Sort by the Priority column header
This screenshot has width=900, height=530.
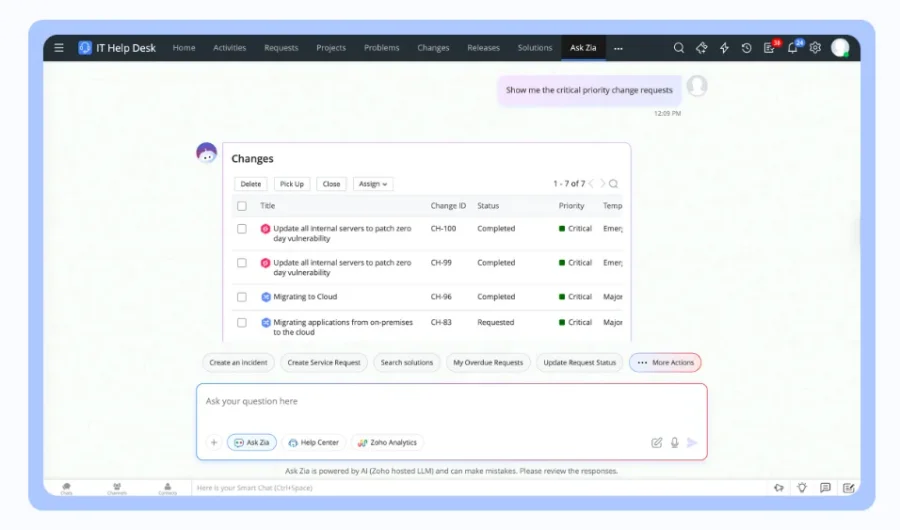(x=572, y=206)
